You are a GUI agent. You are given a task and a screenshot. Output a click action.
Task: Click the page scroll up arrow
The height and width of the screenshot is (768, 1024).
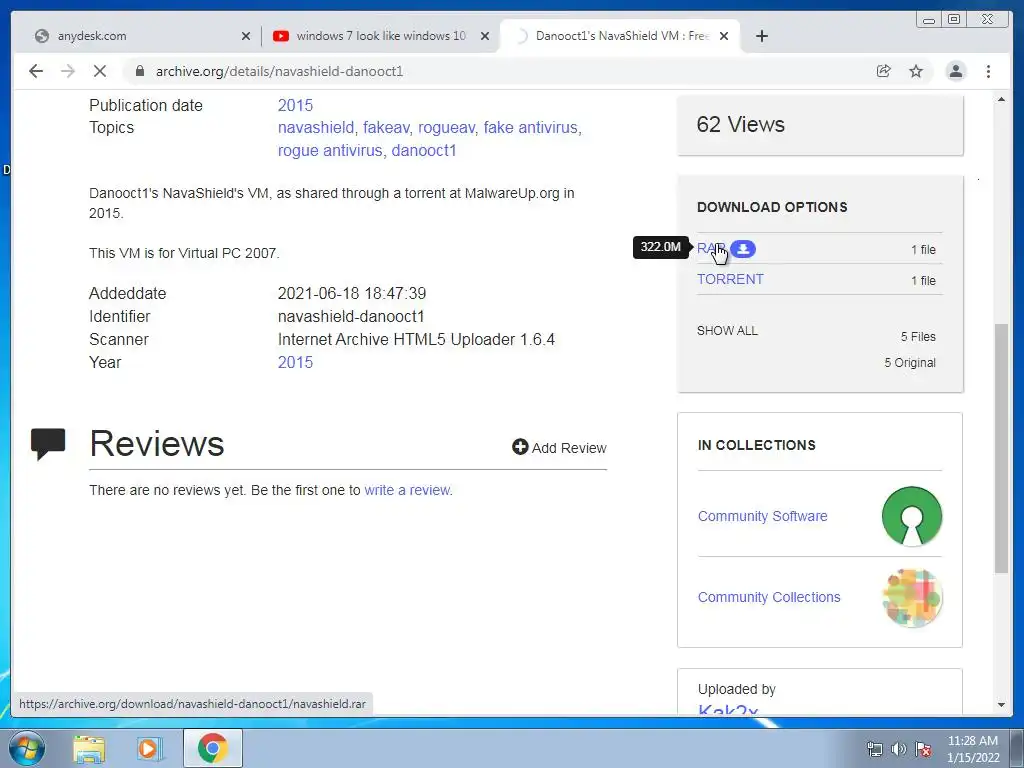(x=1001, y=99)
